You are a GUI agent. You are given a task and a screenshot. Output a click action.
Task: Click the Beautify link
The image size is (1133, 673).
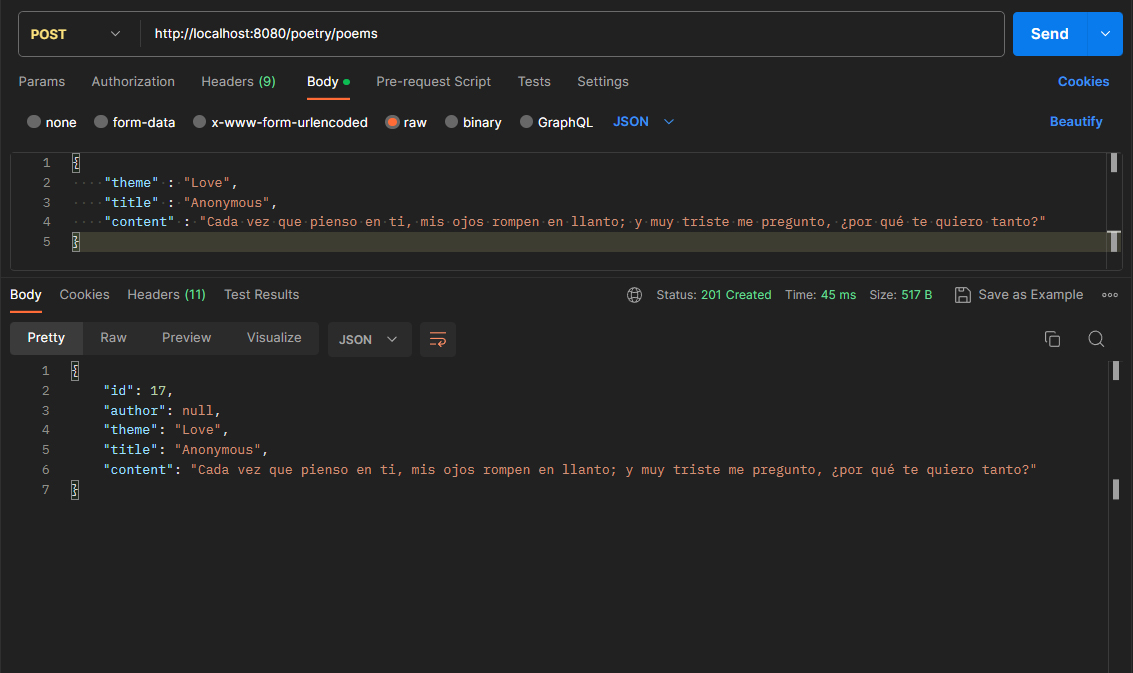pos(1076,121)
